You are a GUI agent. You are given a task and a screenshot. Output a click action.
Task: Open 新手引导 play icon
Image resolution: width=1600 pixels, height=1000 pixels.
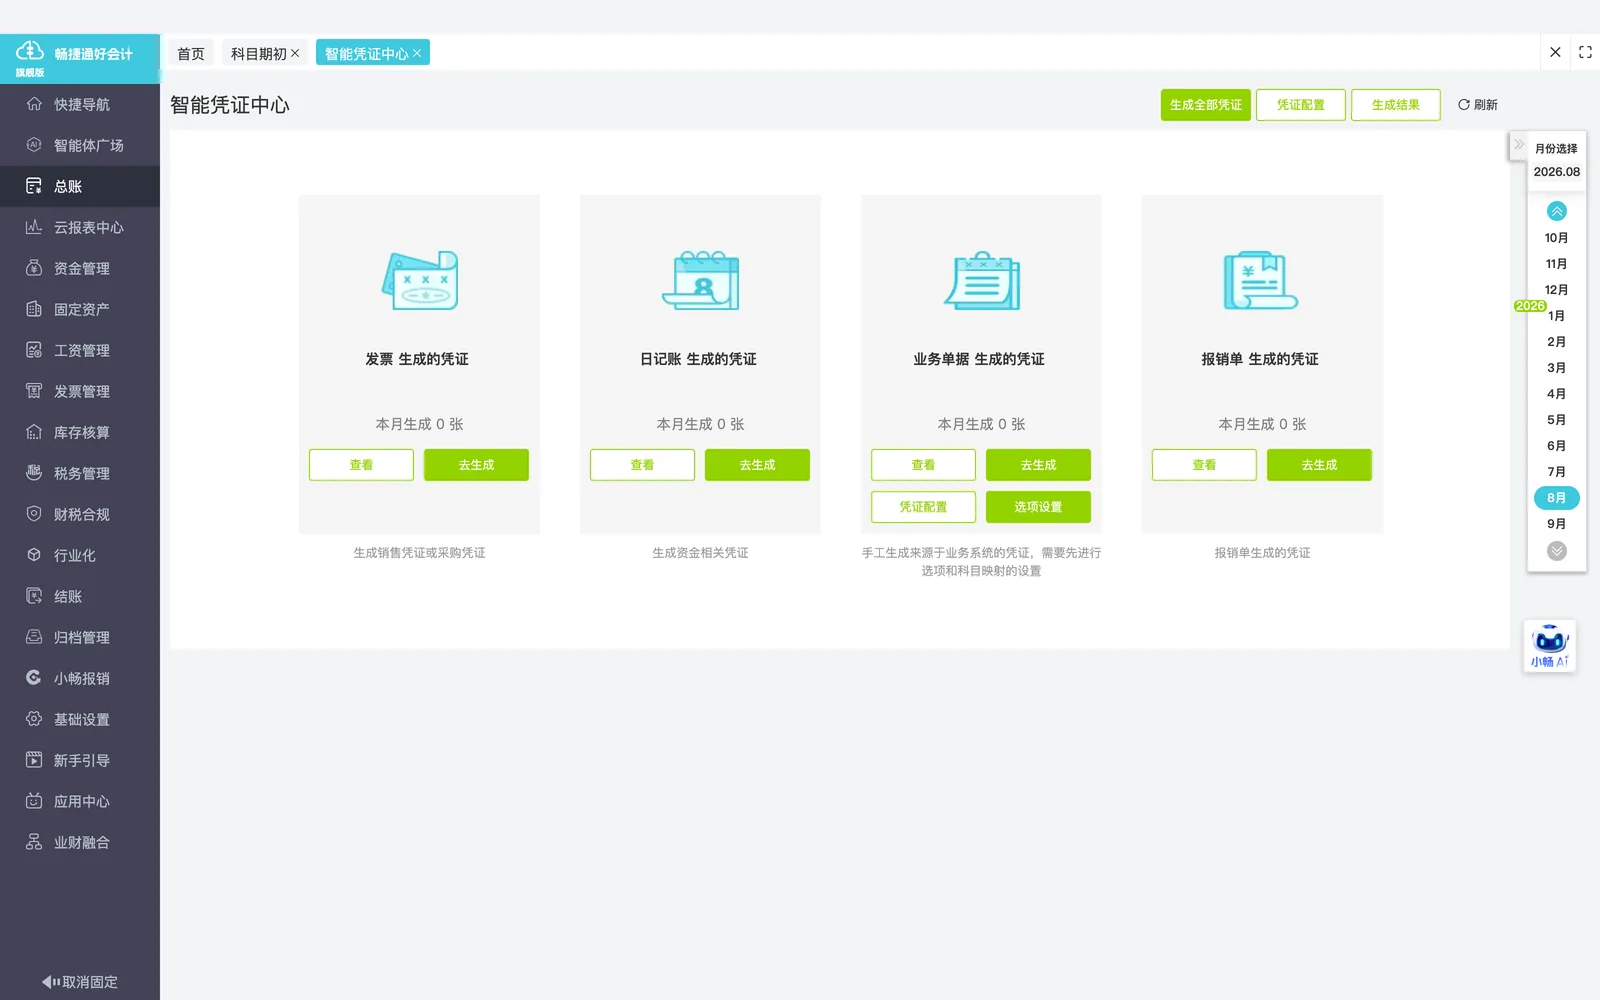34,760
